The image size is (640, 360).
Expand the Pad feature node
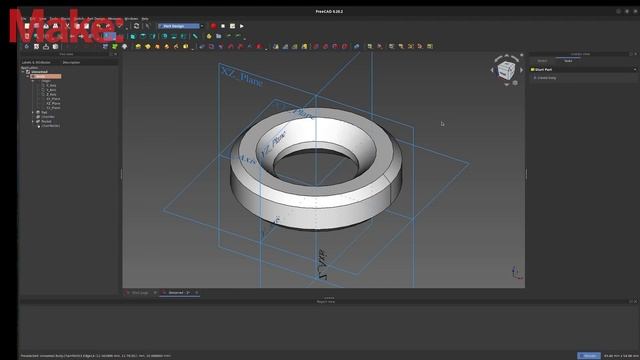33,112
